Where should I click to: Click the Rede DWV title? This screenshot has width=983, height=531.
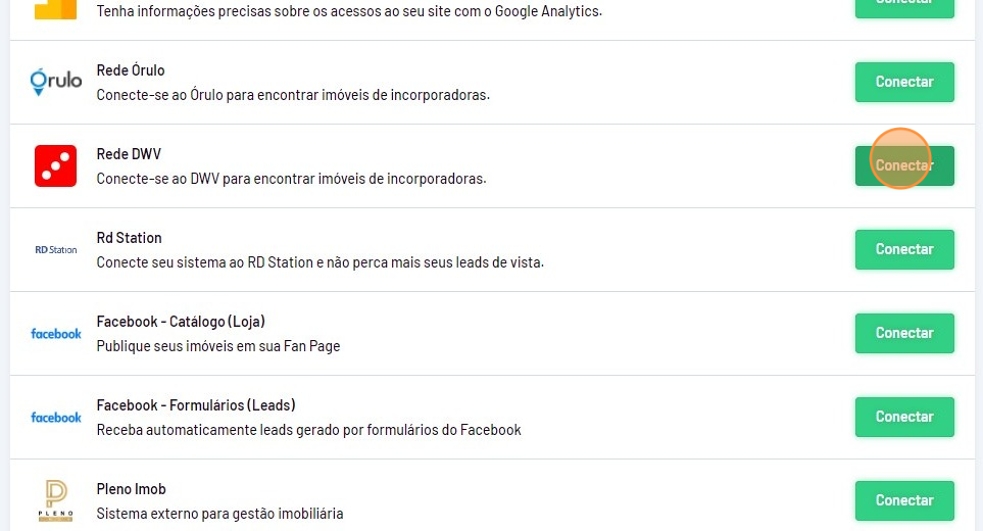click(x=128, y=154)
